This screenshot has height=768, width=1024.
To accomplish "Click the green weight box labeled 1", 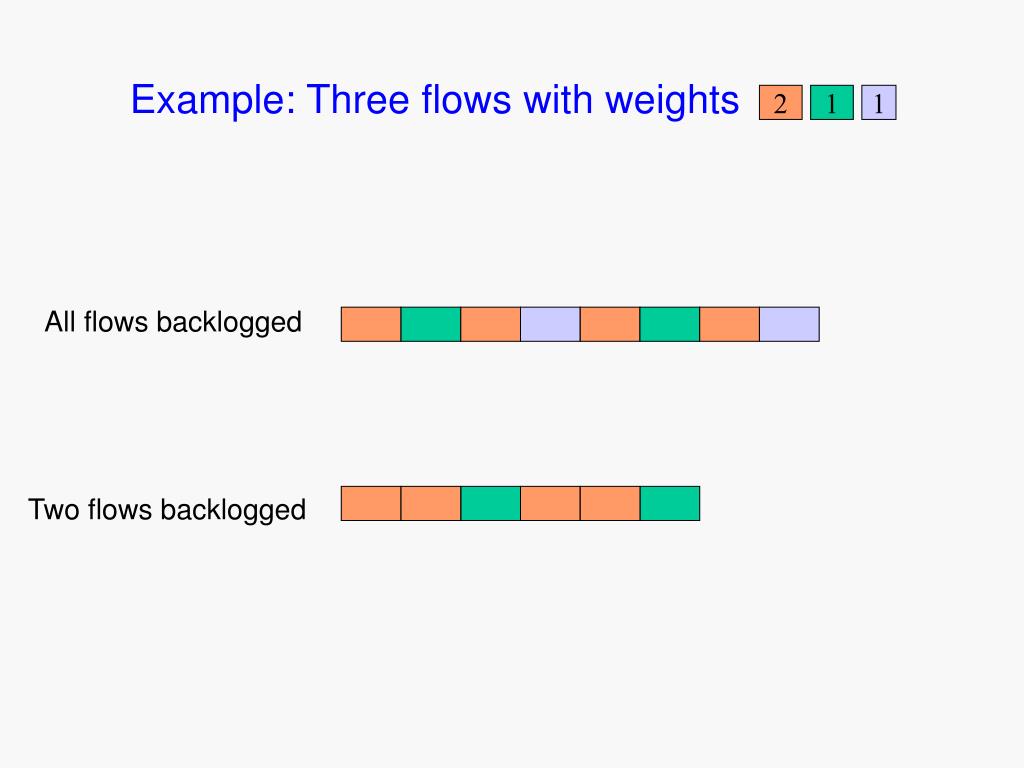I will [831, 103].
